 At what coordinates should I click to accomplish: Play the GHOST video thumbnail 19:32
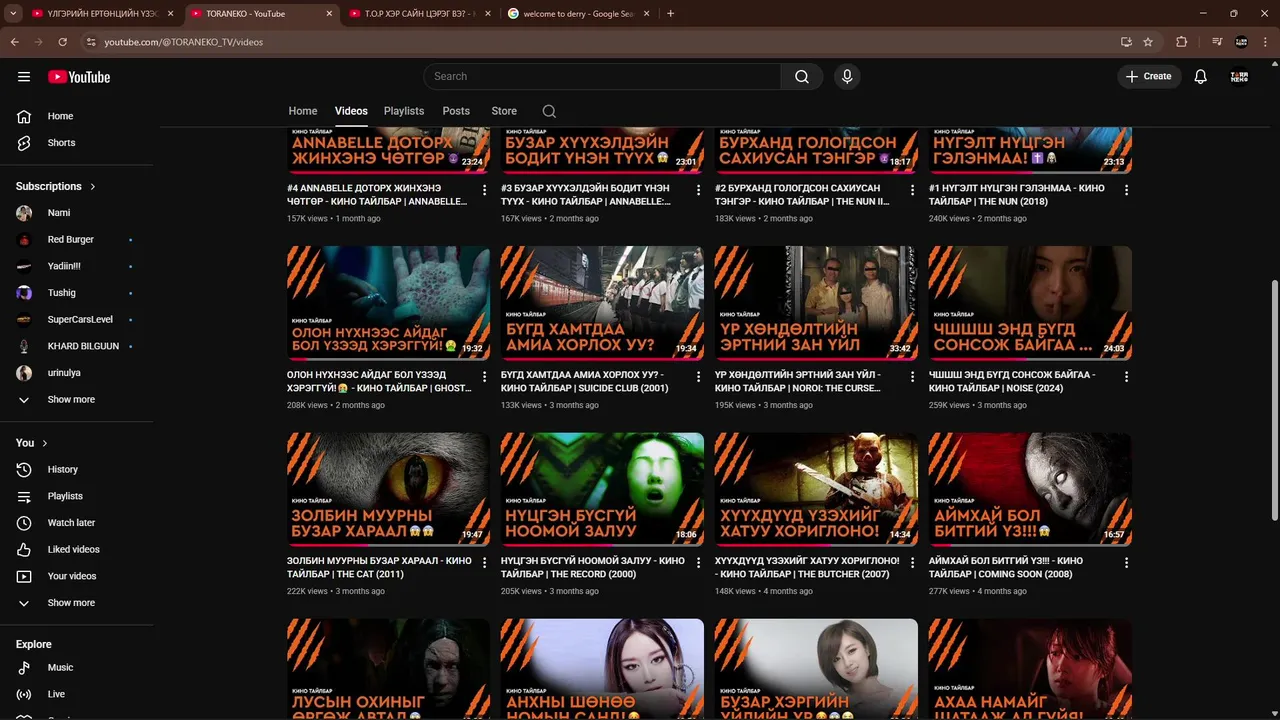click(388, 303)
